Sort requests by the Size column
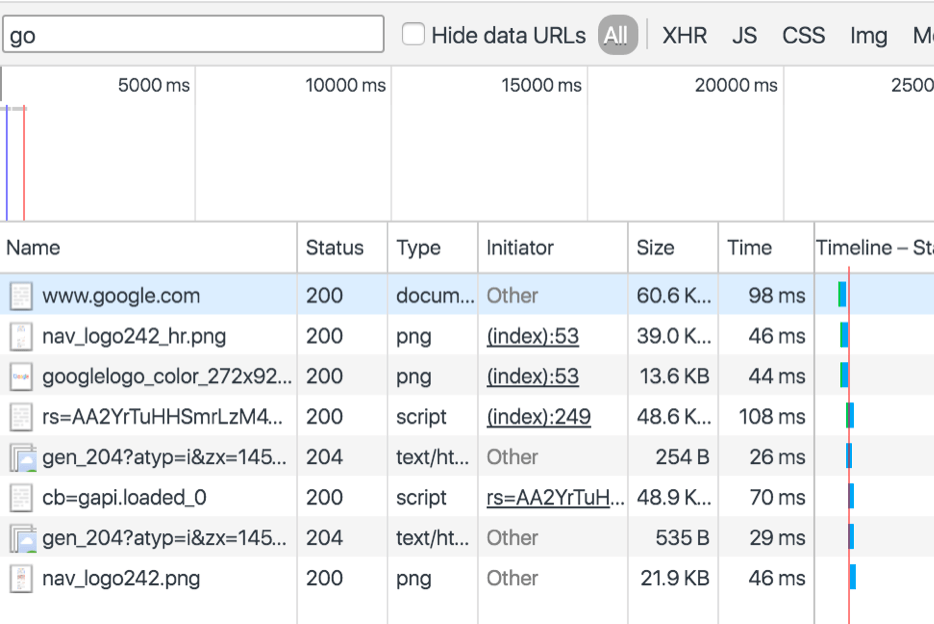Viewport: 934px width, 624px height. click(656, 248)
